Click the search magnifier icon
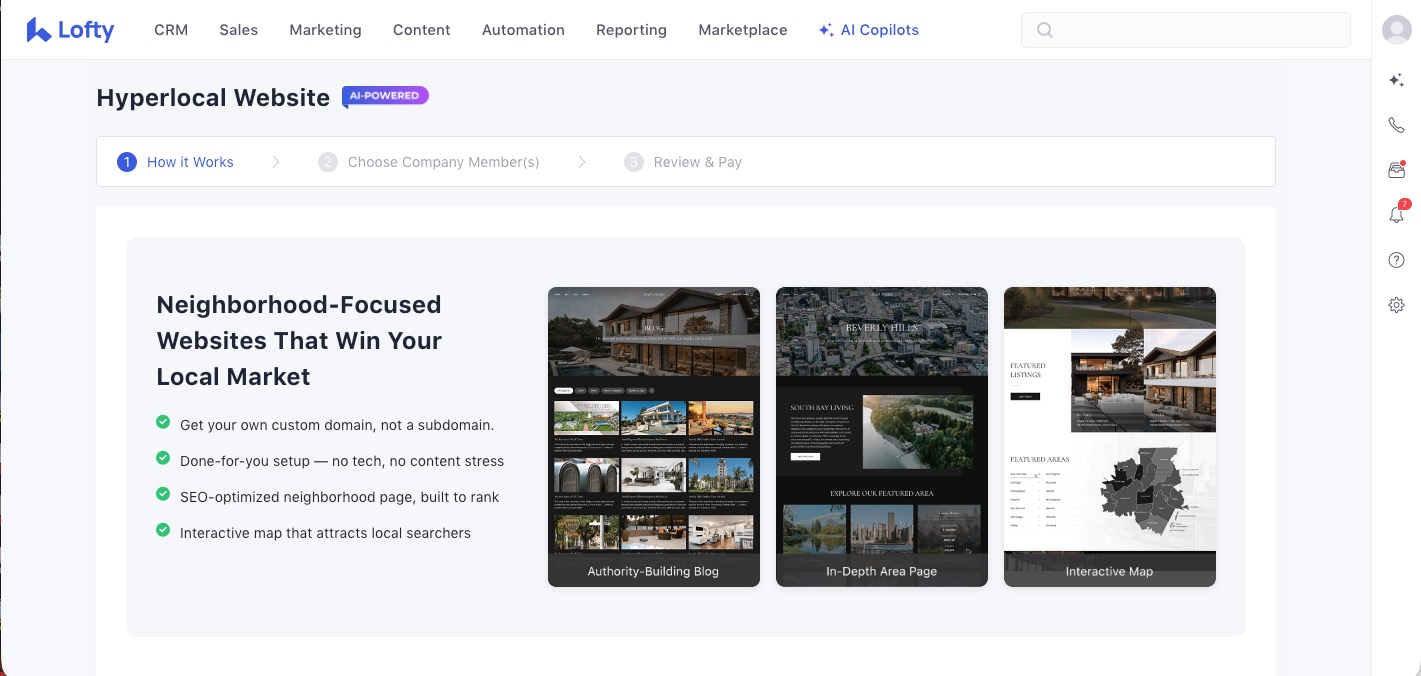Image resolution: width=1421 pixels, height=676 pixels. [x=1045, y=30]
